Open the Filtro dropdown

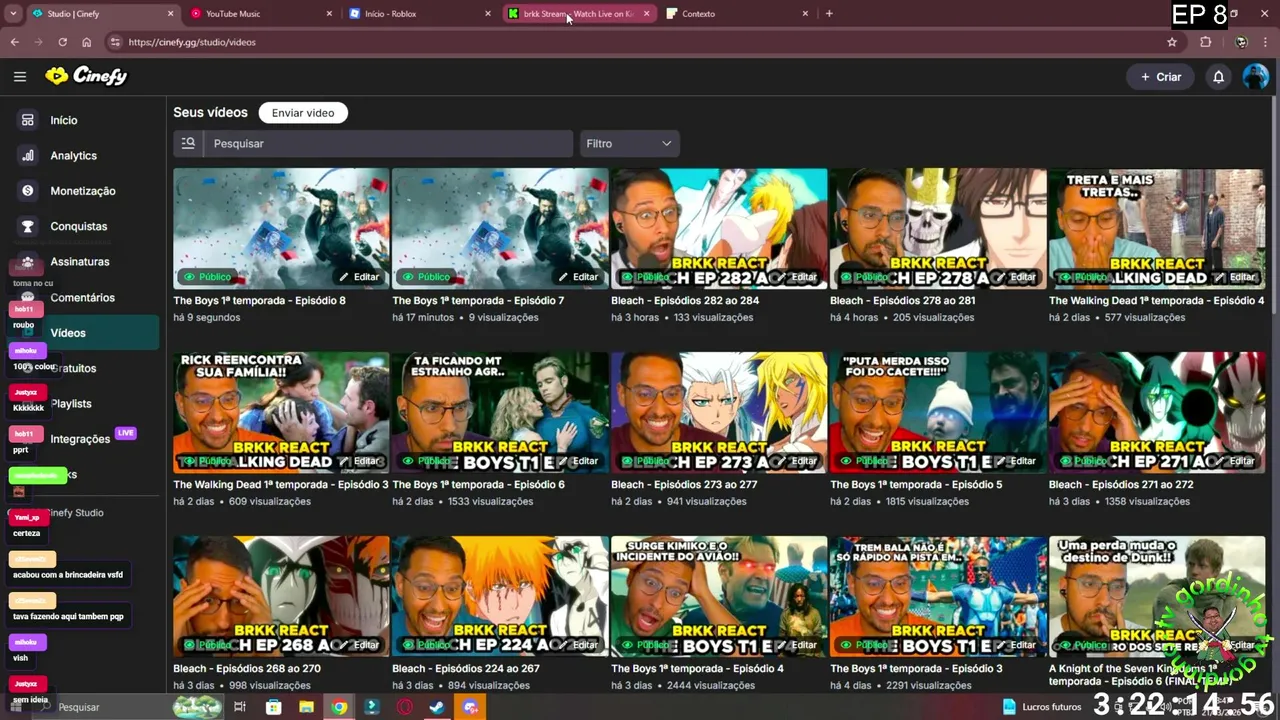629,143
